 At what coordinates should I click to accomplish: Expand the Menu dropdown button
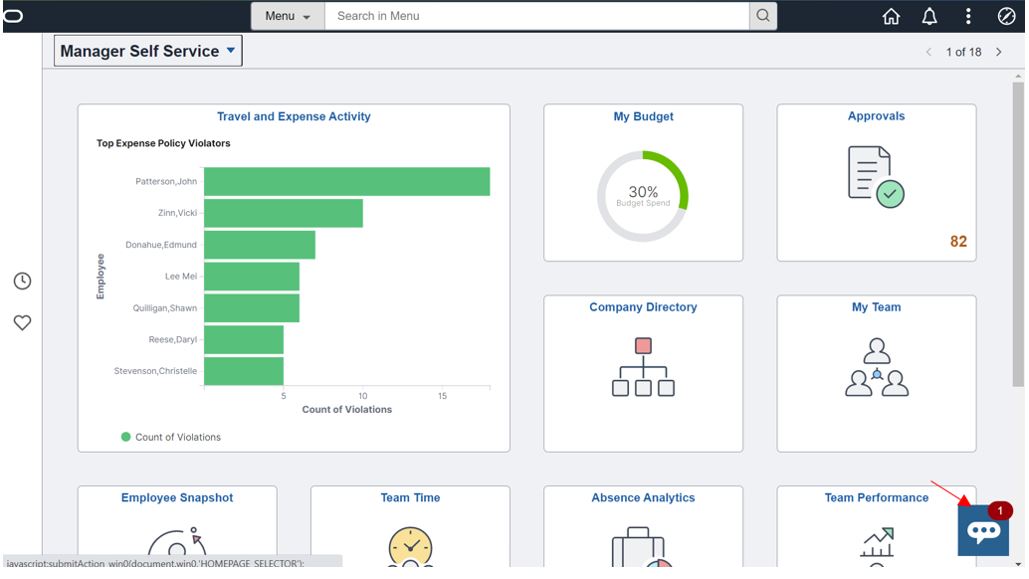pyautogui.click(x=287, y=16)
